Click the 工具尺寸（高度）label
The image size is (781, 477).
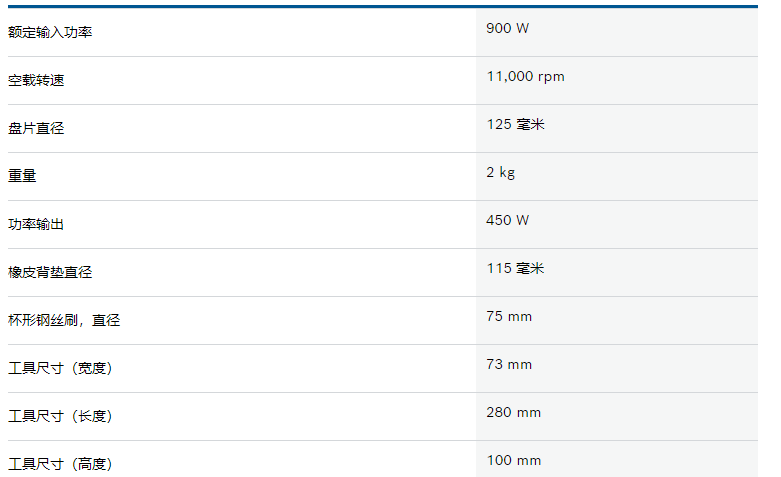(x=60, y=464)
